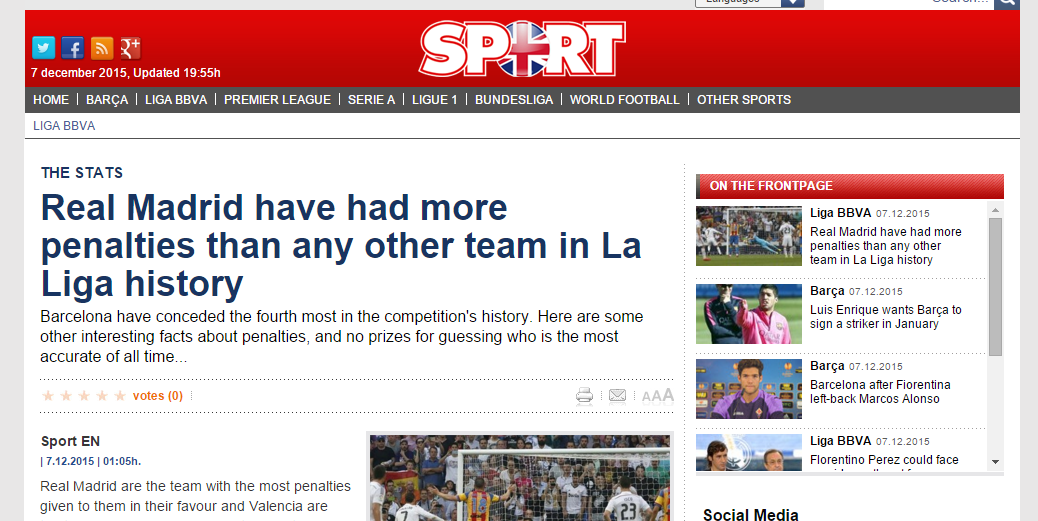Open the Facebook social icon
Screen dimensions: 1038x521
[73, 48]
